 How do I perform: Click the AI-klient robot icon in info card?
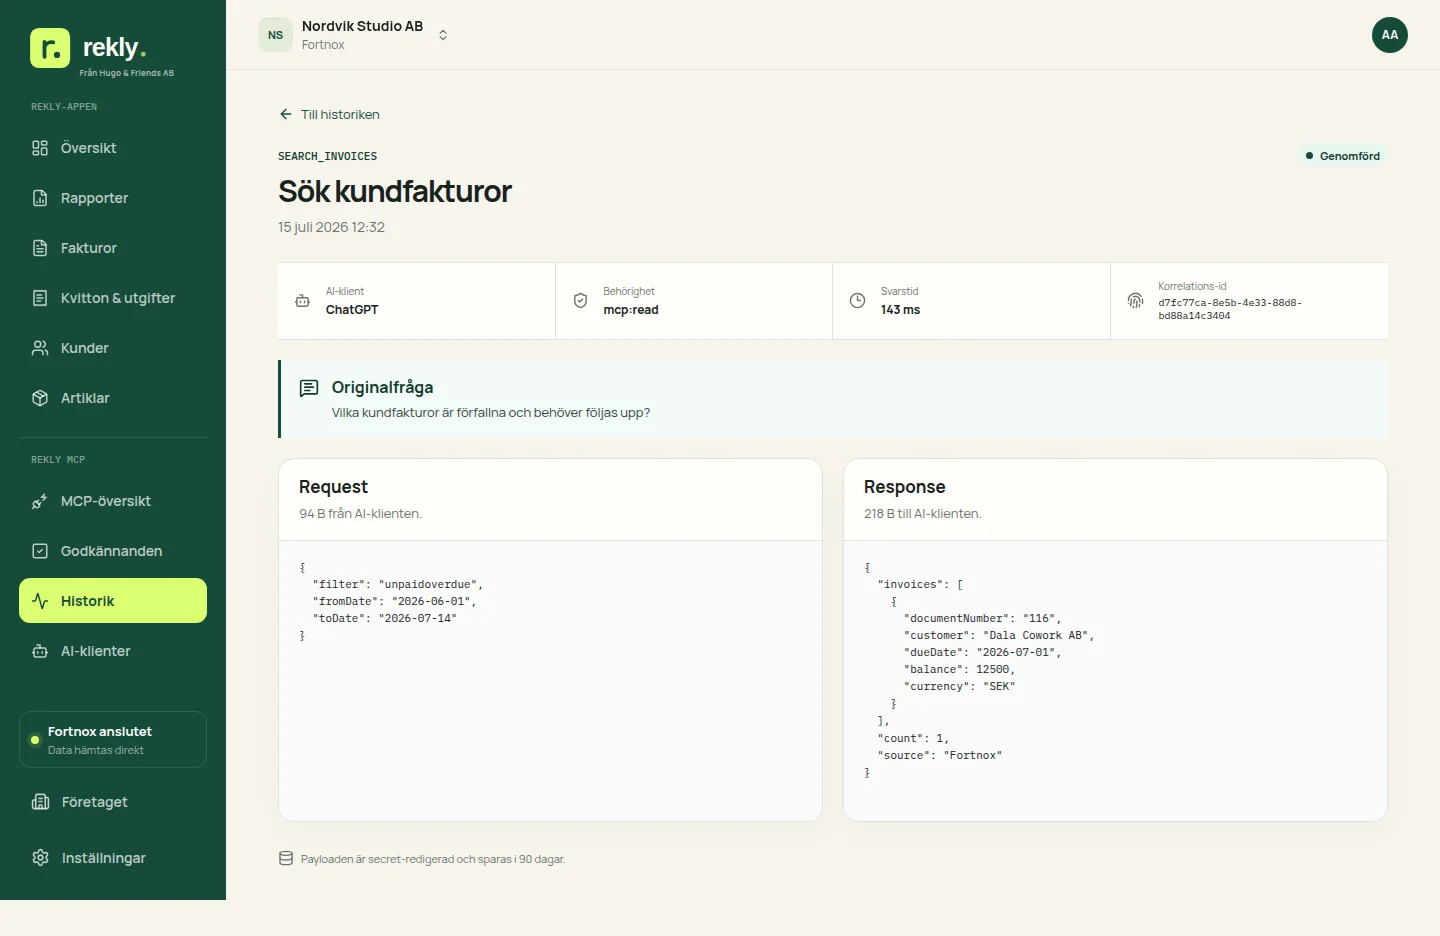click(x=302, y=301)
